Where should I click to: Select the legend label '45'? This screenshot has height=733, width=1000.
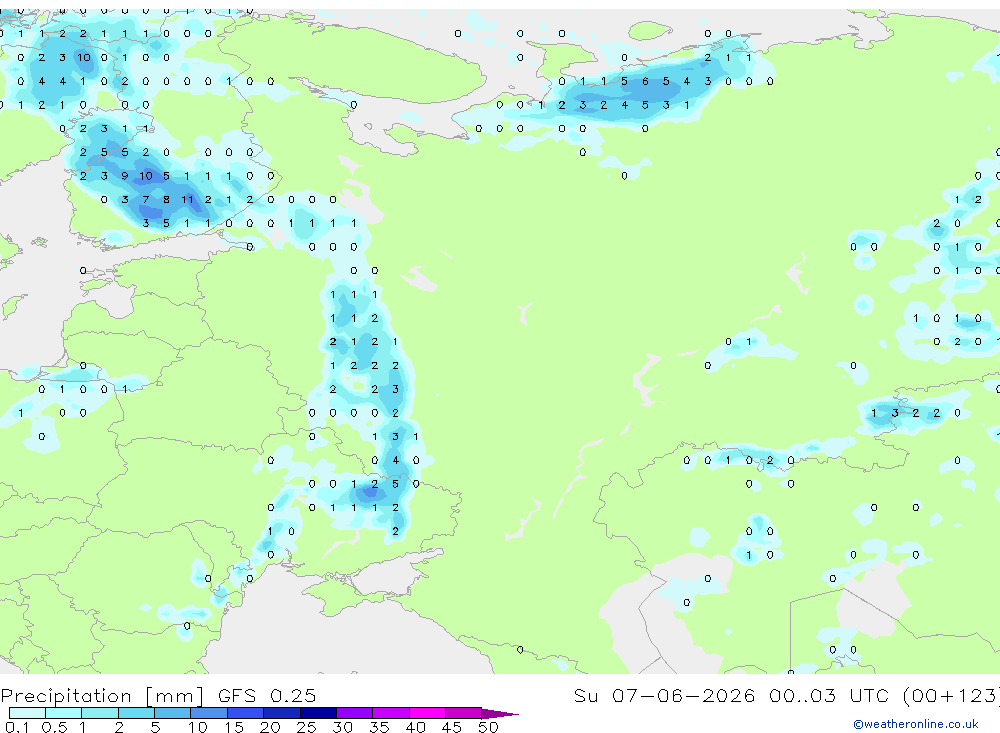[452, 727]
